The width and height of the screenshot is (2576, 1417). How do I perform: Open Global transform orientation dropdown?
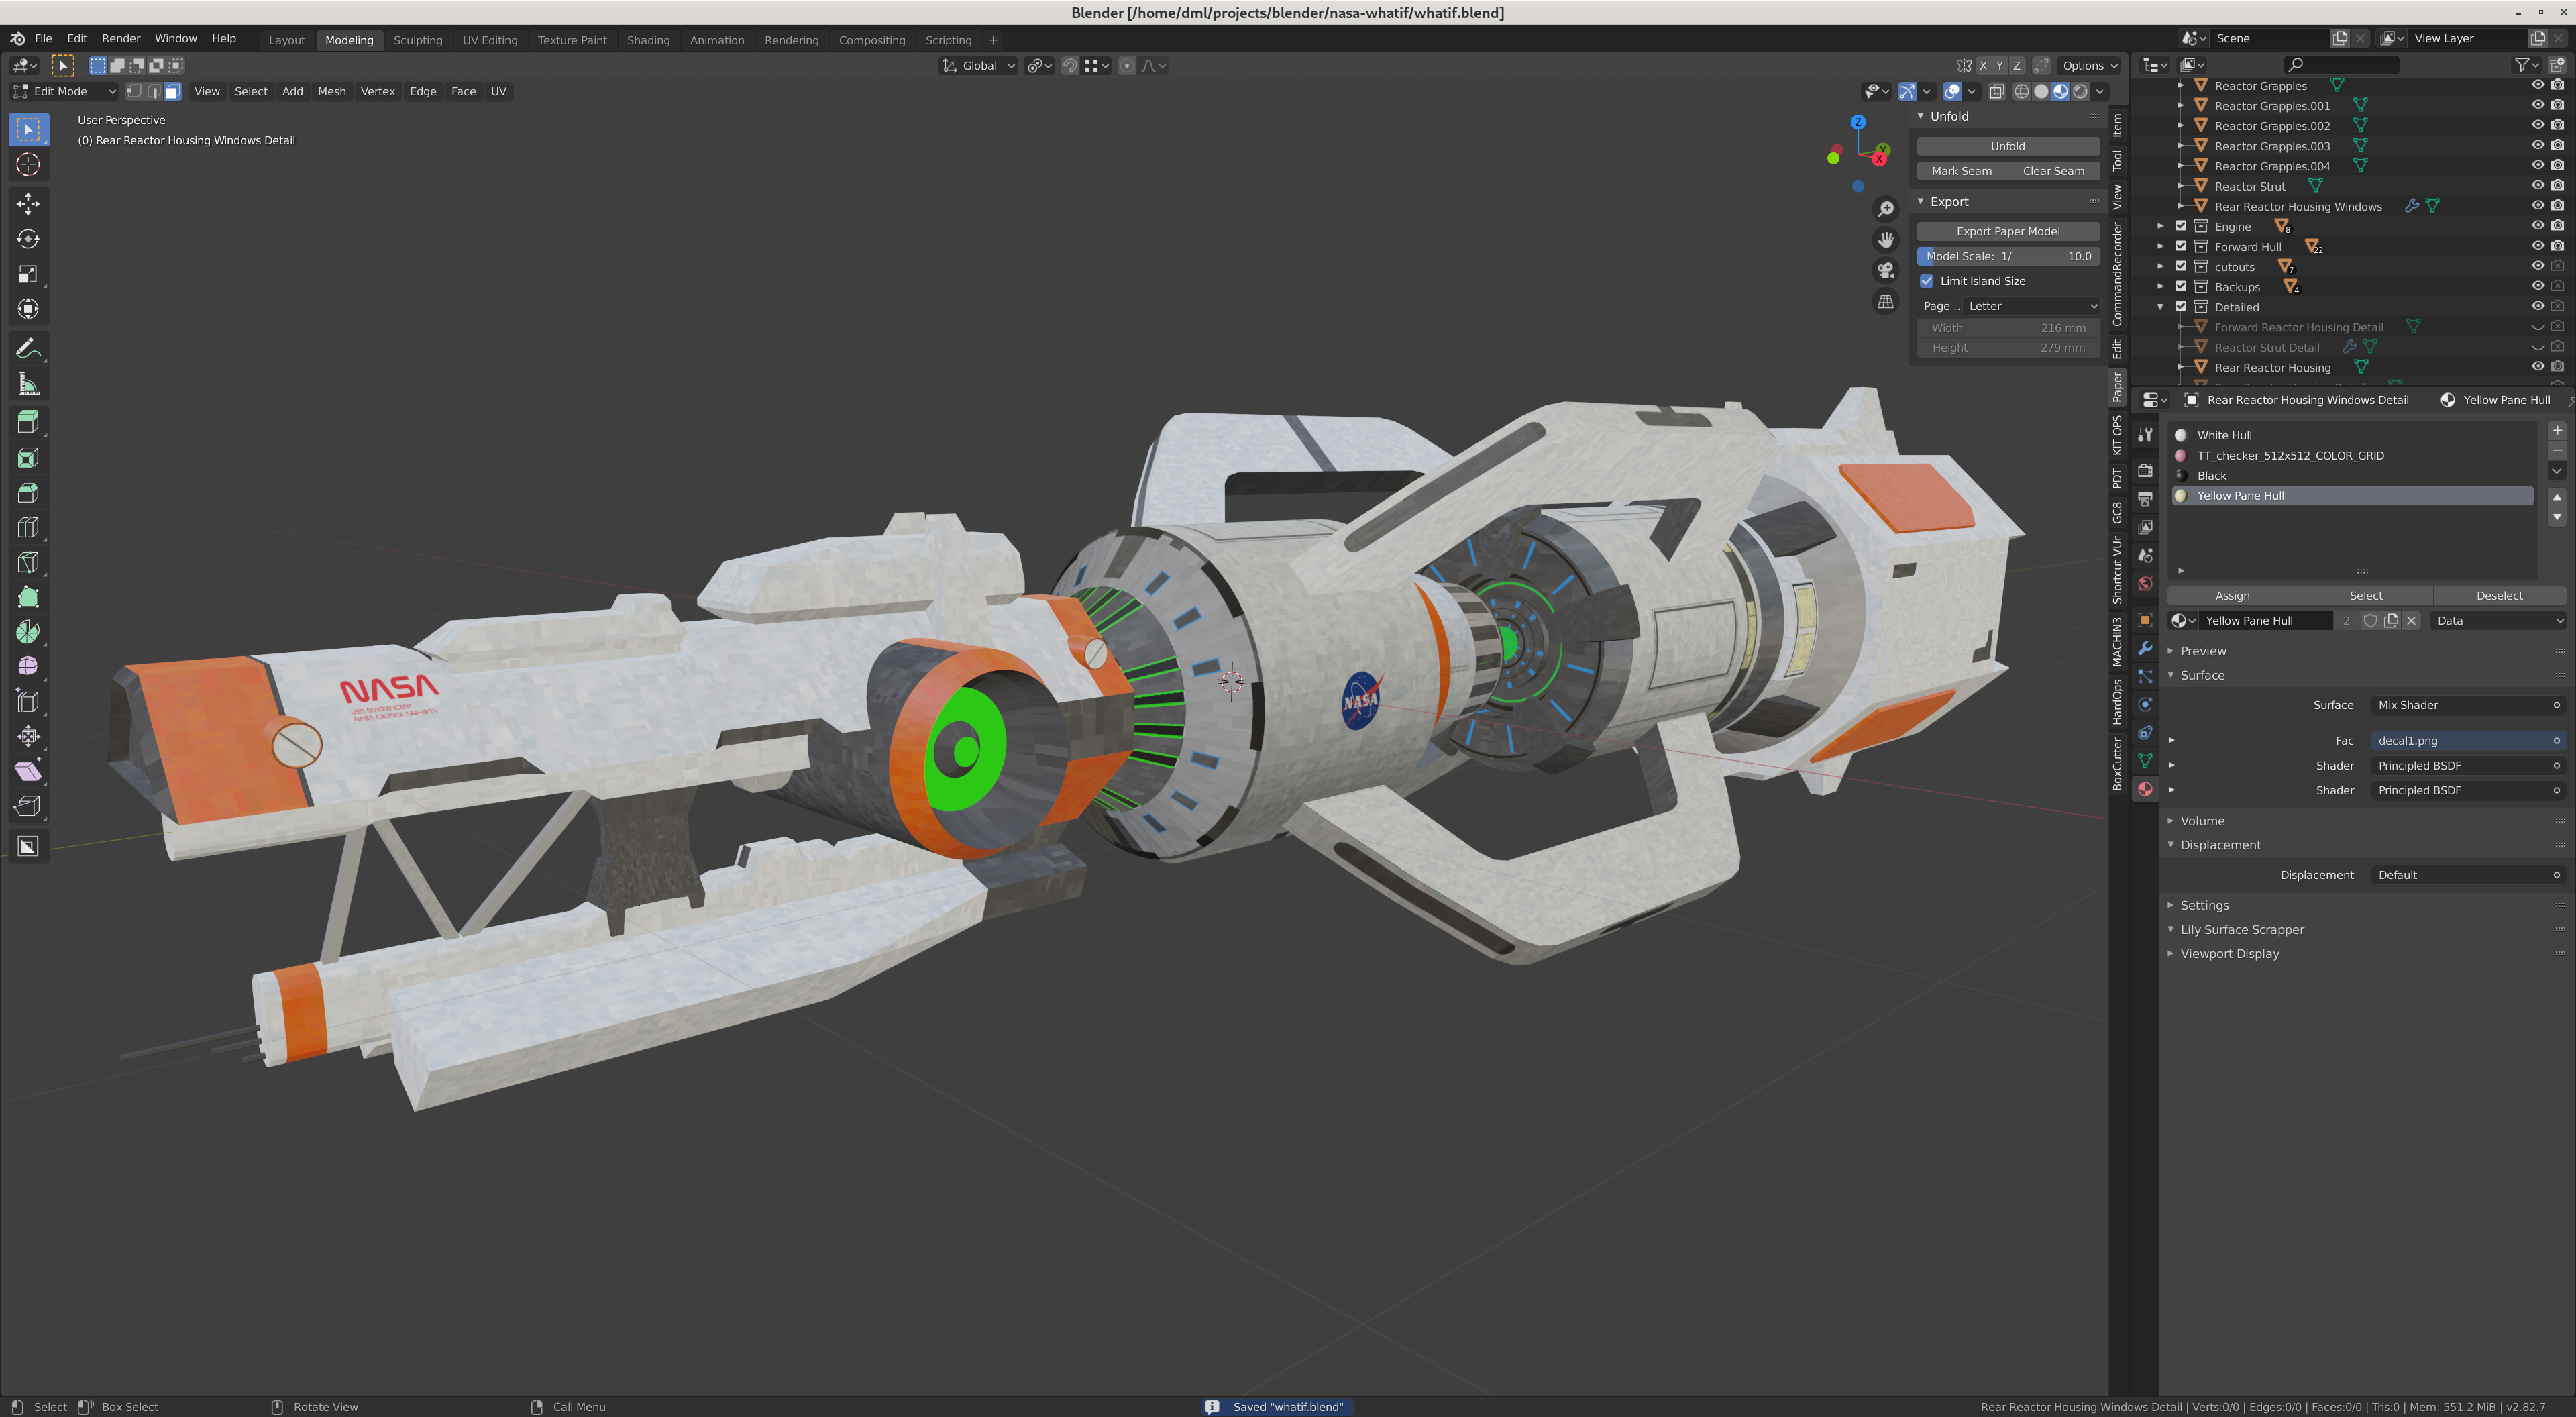pos(978,66)
